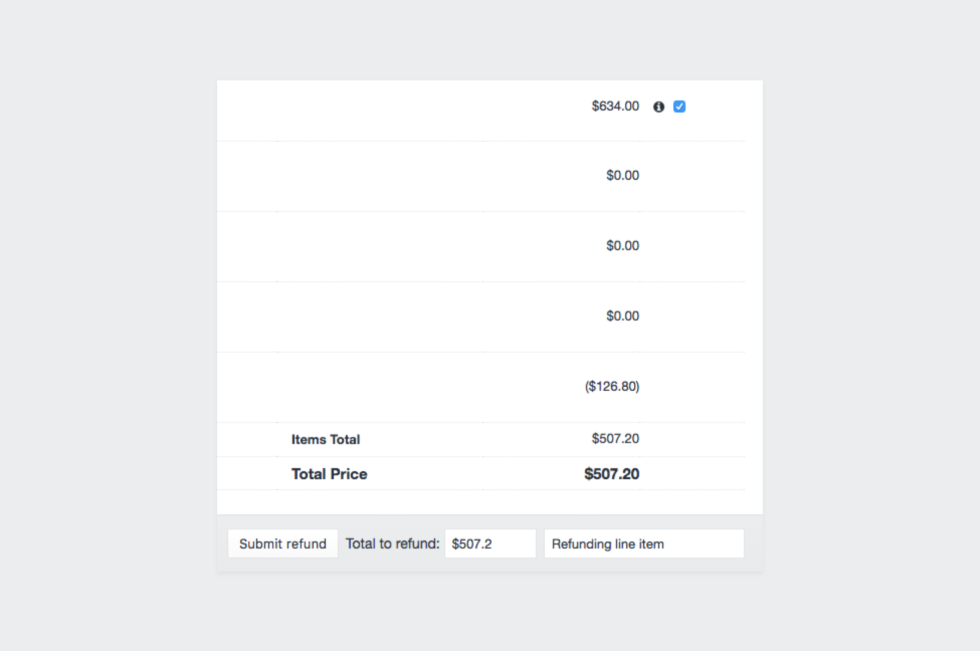The height and width of the screenshot is (651, 980).
Task: Submit the refund using the footer button
Action: 282,544
